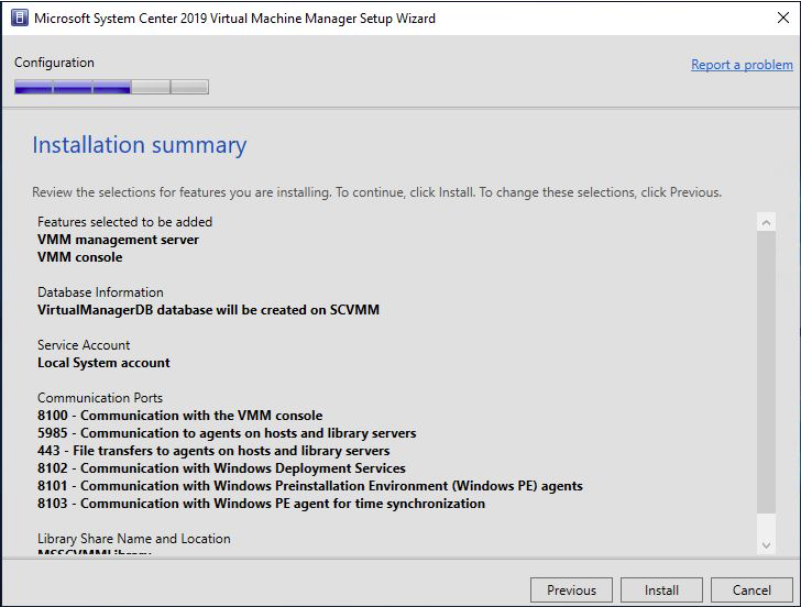This screenshot has height=608, width=801.
Task: Select the VMM management server line
Action: pos(118,240)
